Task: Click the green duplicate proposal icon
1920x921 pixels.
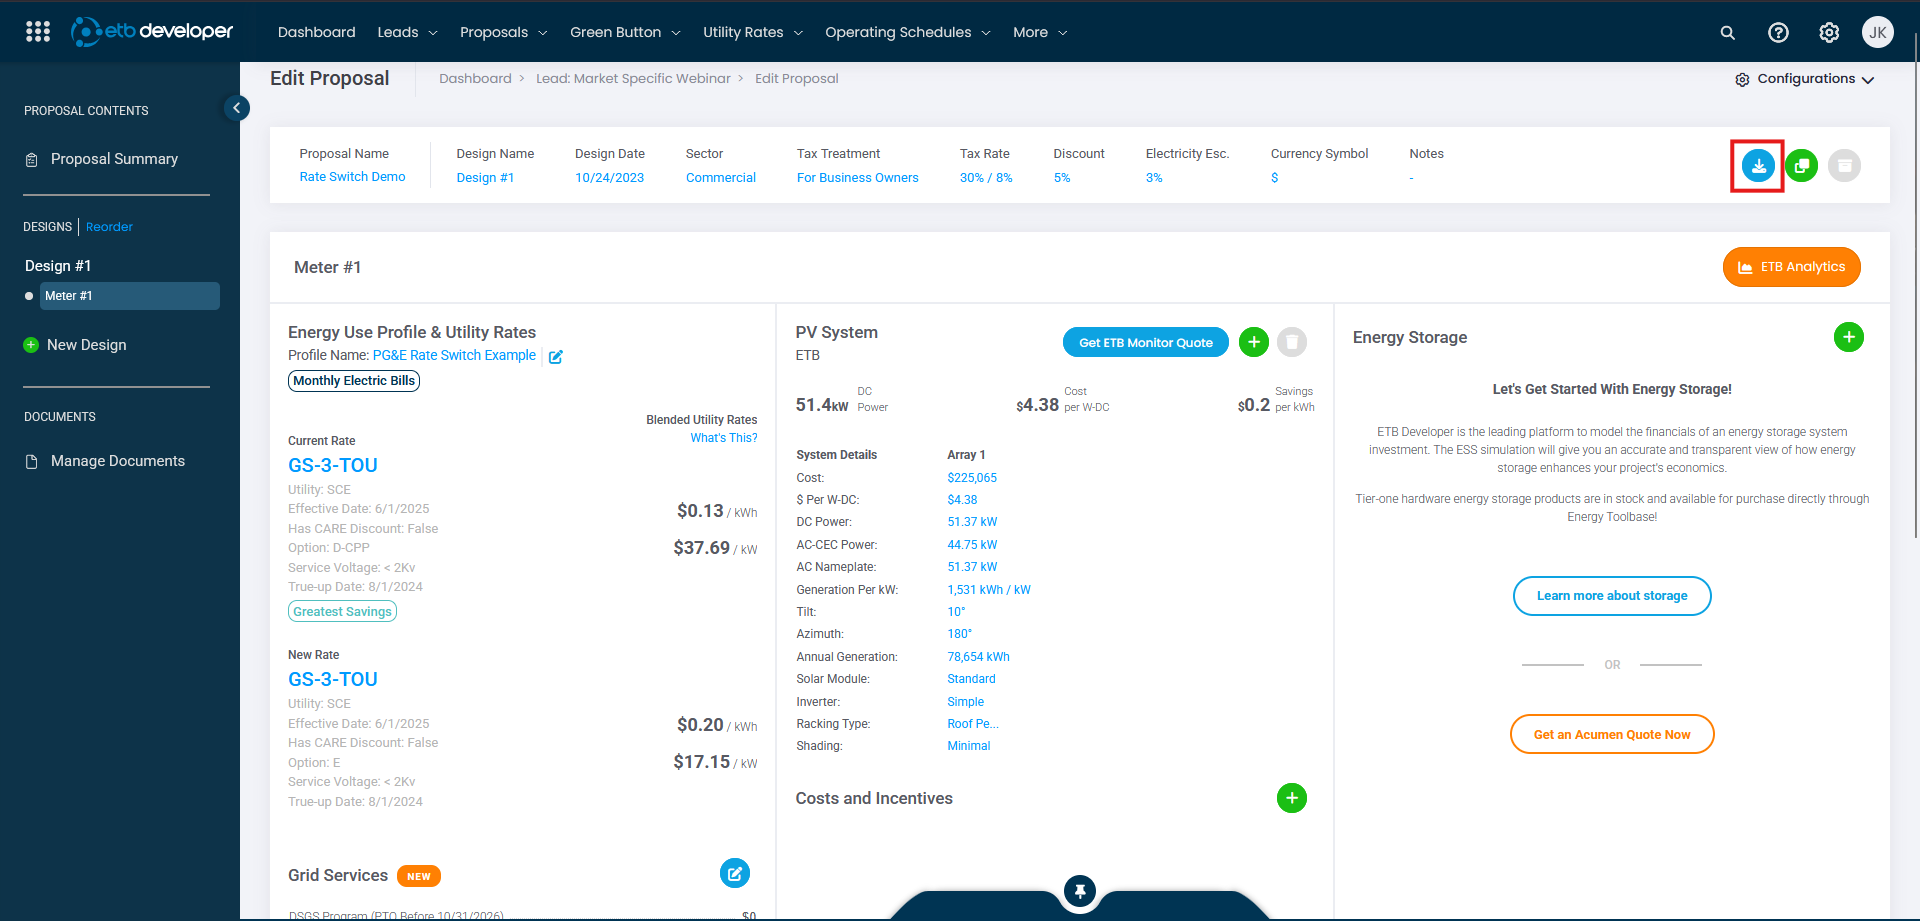Action: pos(1801,166)
